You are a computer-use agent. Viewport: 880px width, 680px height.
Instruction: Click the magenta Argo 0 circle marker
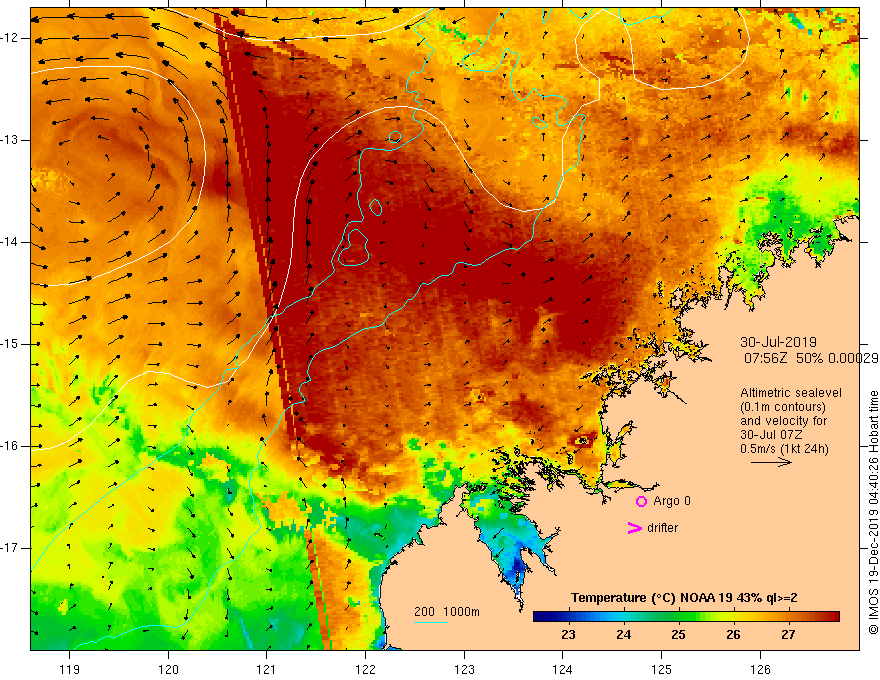(x=641, y=502)
